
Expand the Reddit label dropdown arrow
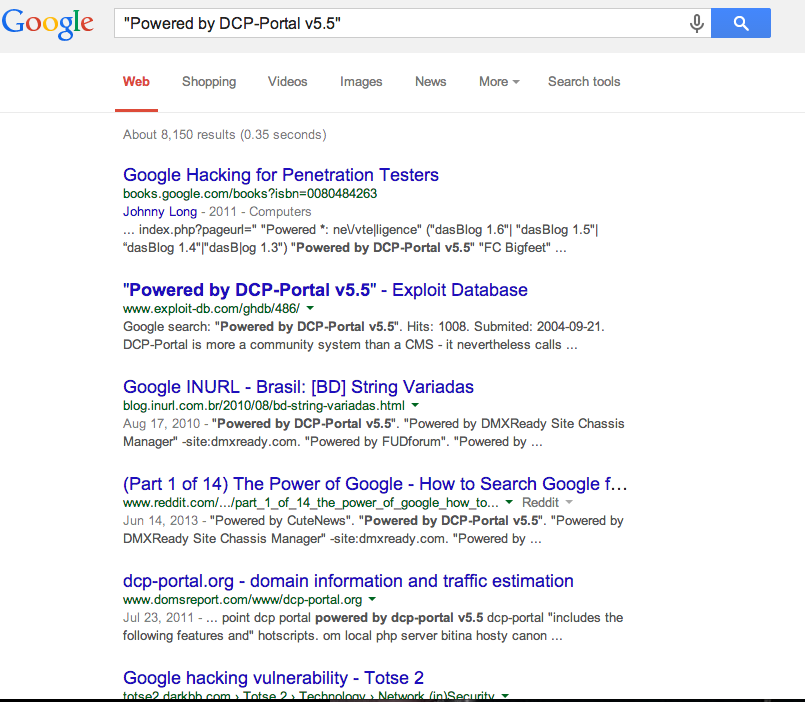(569, 502)
